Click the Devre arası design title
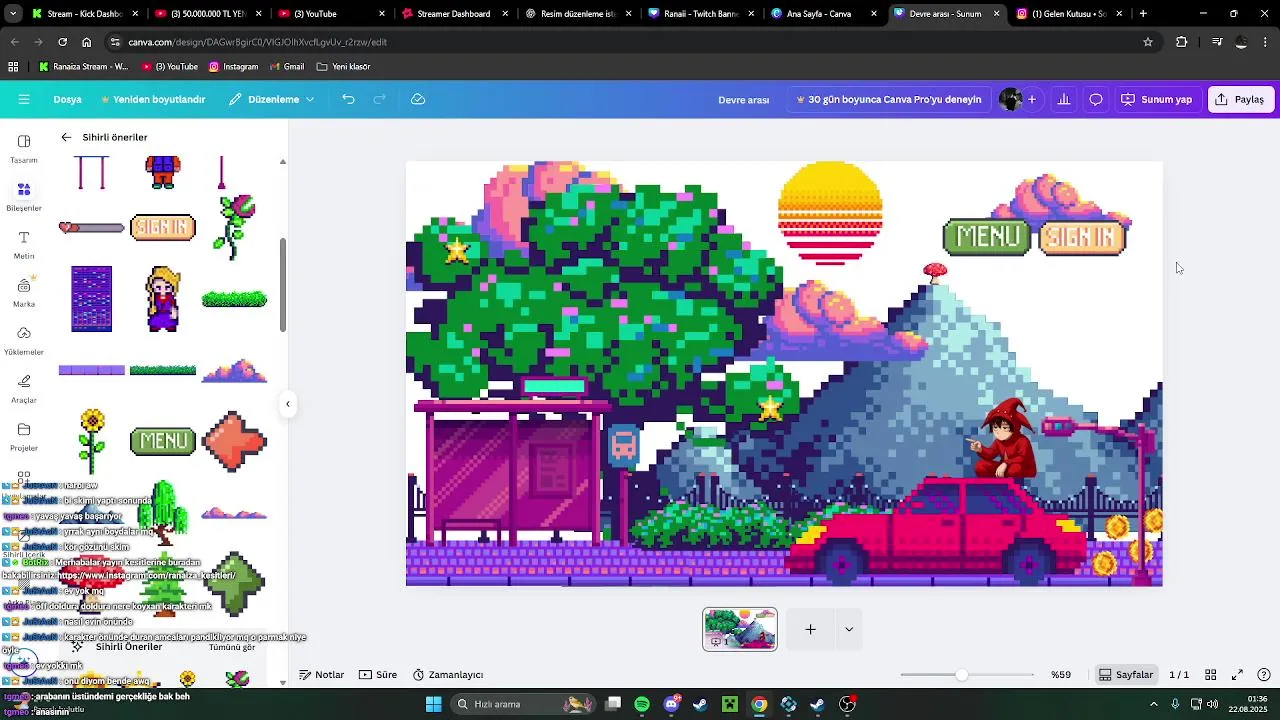This screenshot has height=720, width=1280. (x=744, y=99)
